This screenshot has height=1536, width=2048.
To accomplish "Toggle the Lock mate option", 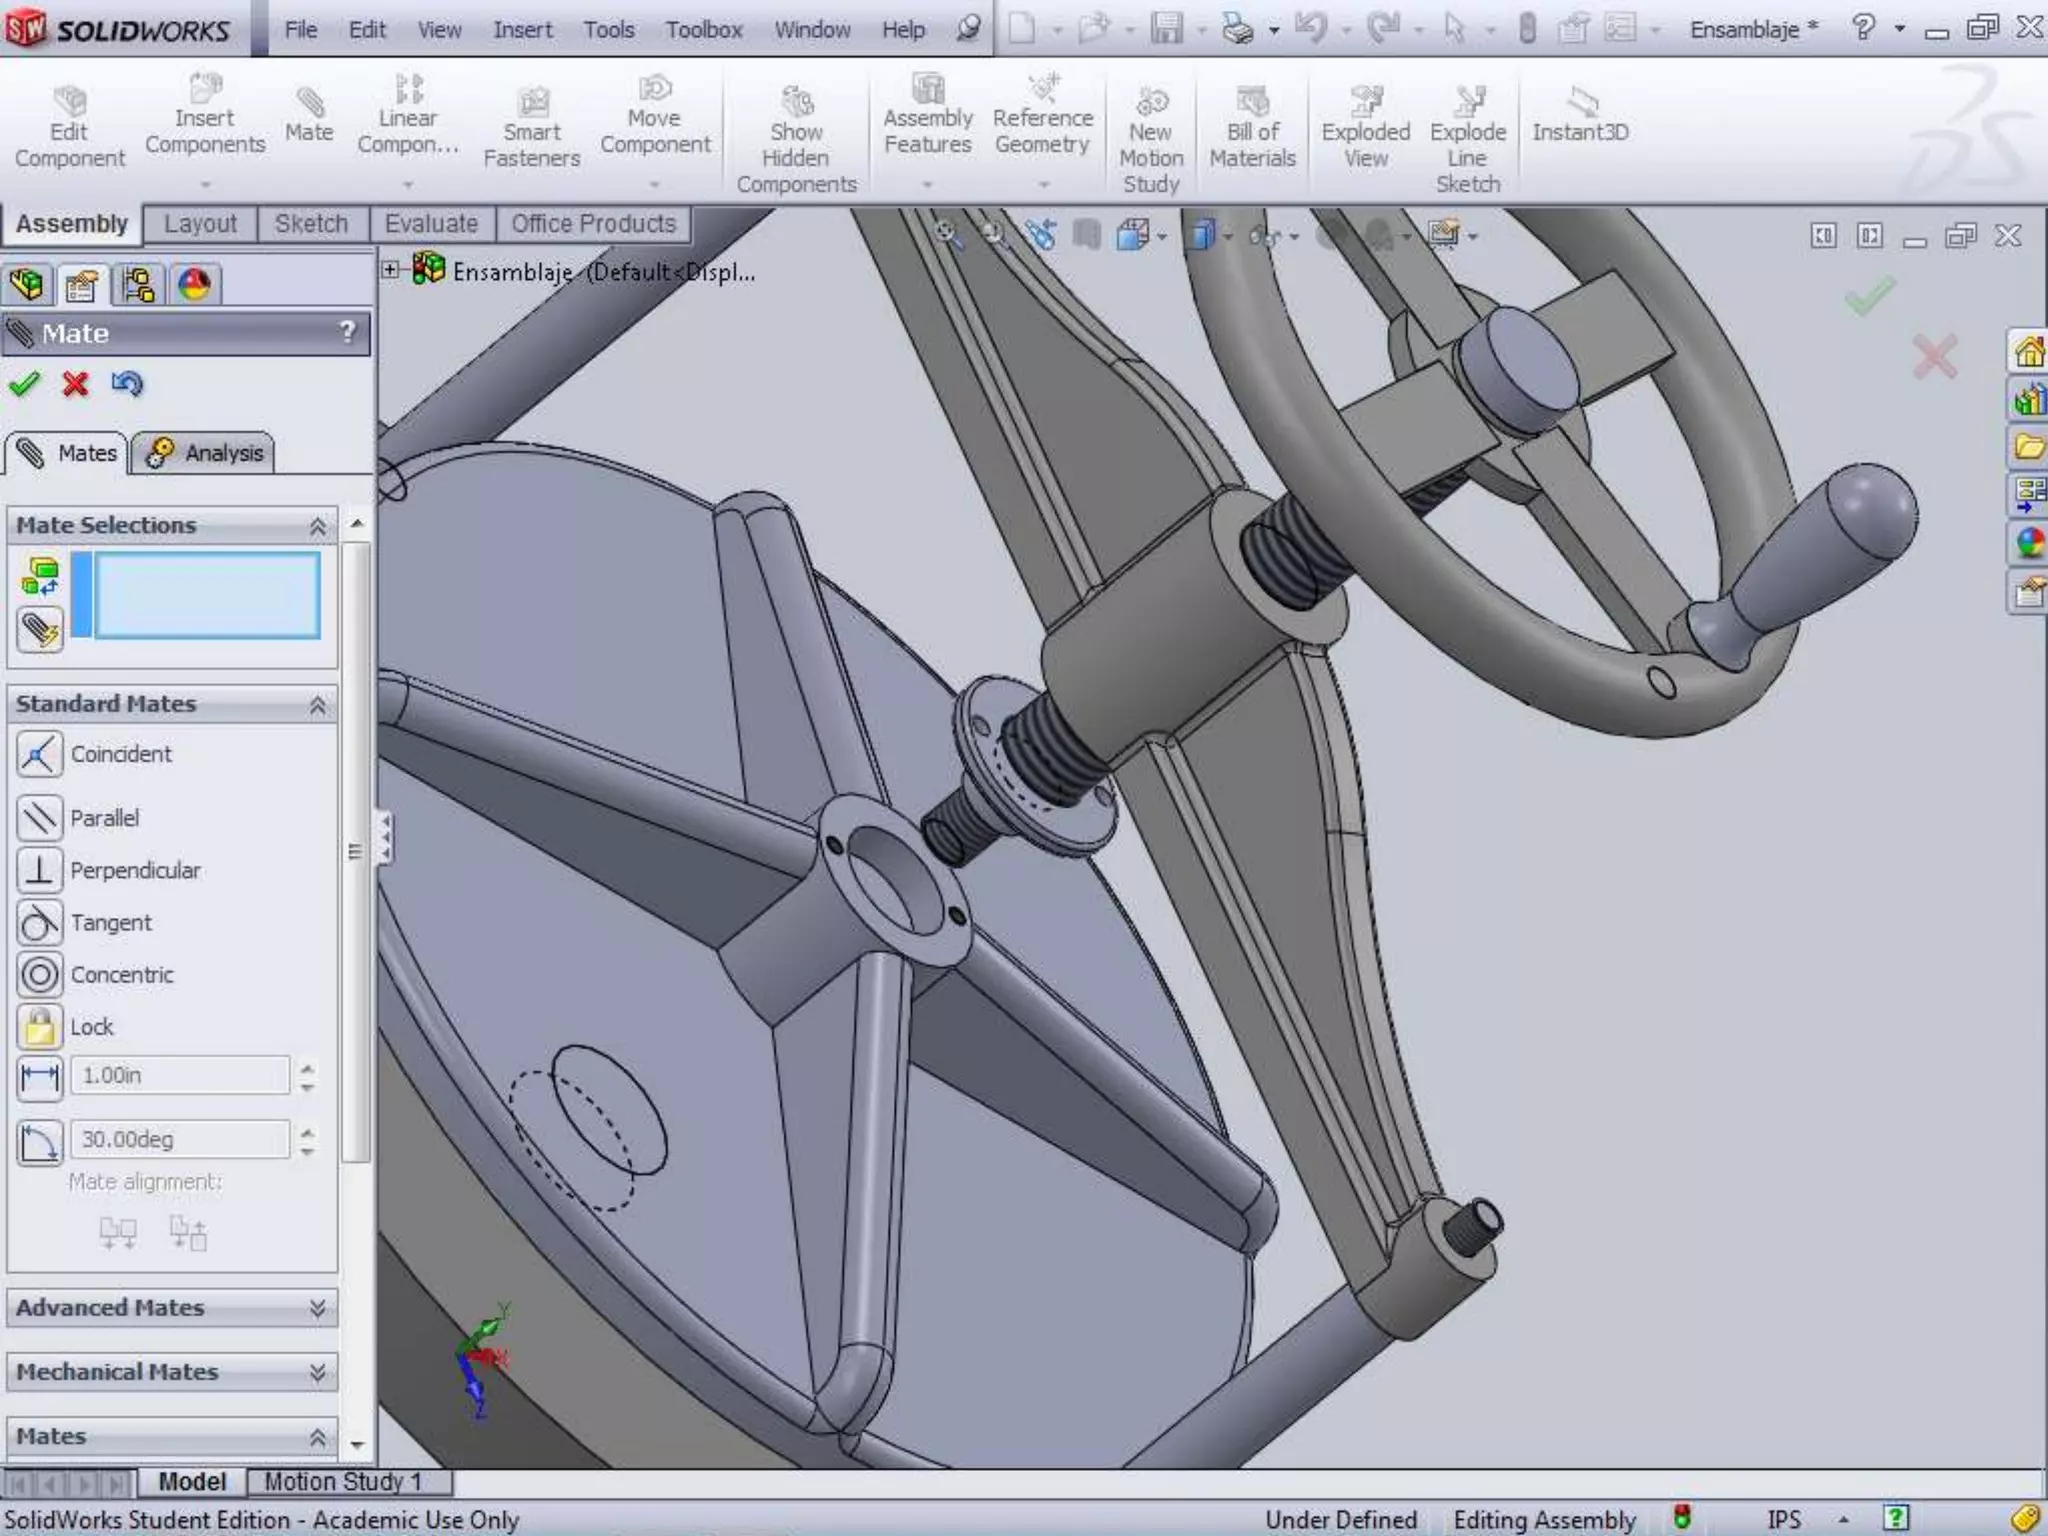I will click(40, 1027).
